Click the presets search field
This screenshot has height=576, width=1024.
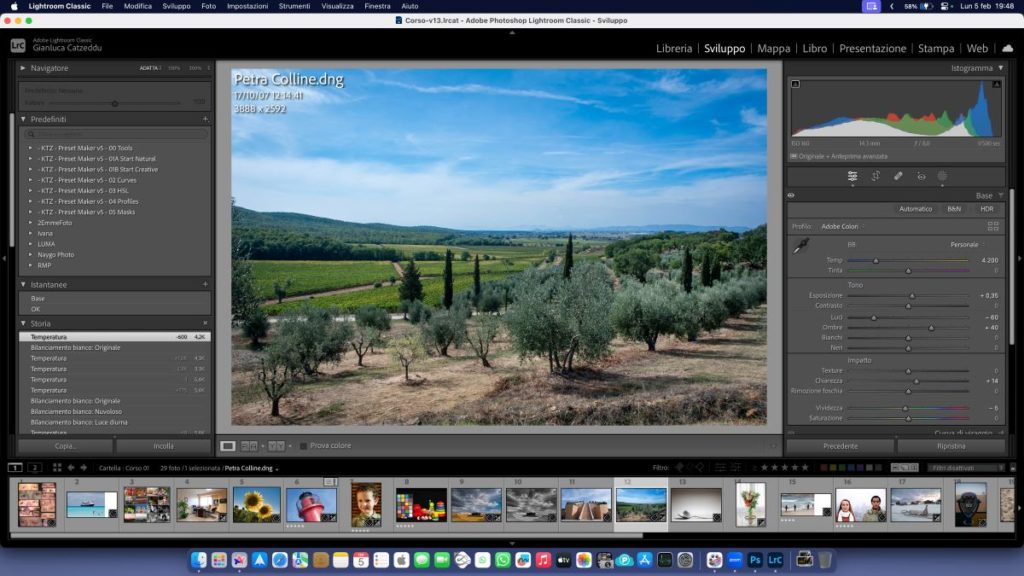[x=116, y=134]
